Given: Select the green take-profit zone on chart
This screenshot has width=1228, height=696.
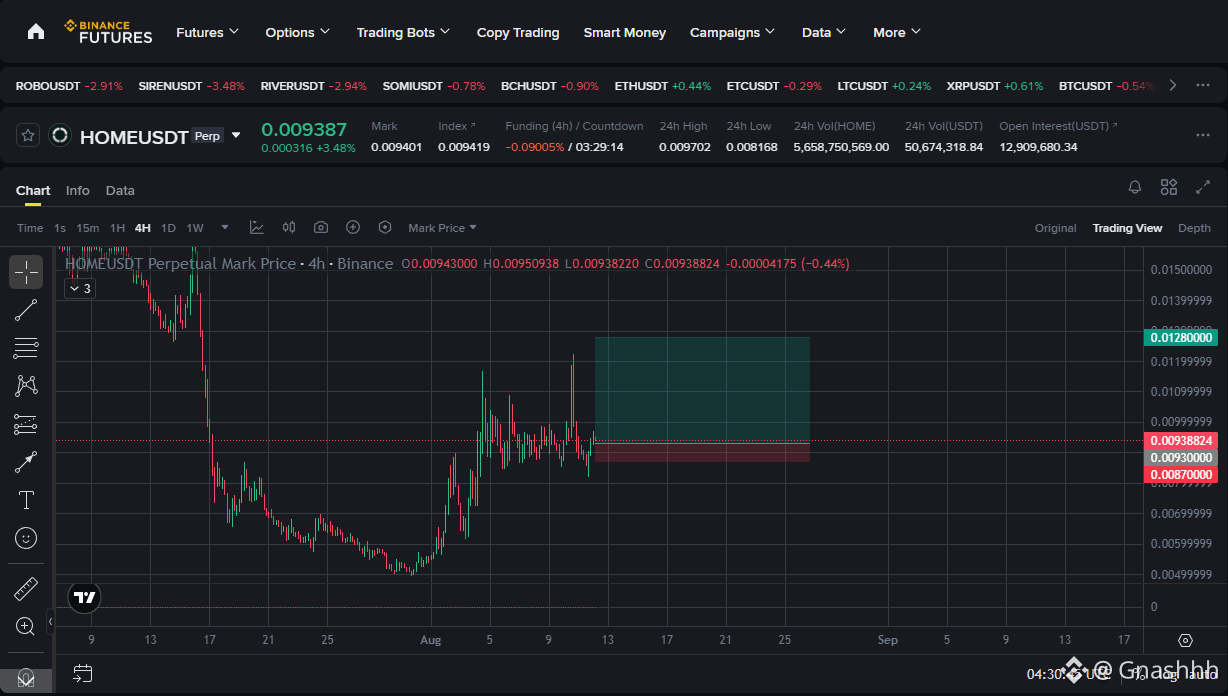Looking at the screenshot, I should 702,389.
